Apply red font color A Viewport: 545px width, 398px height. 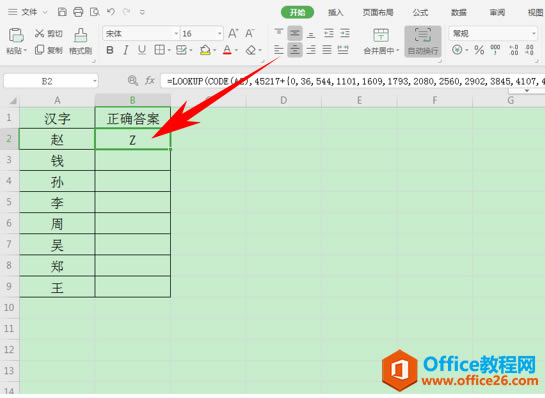(x=227, y=50)
